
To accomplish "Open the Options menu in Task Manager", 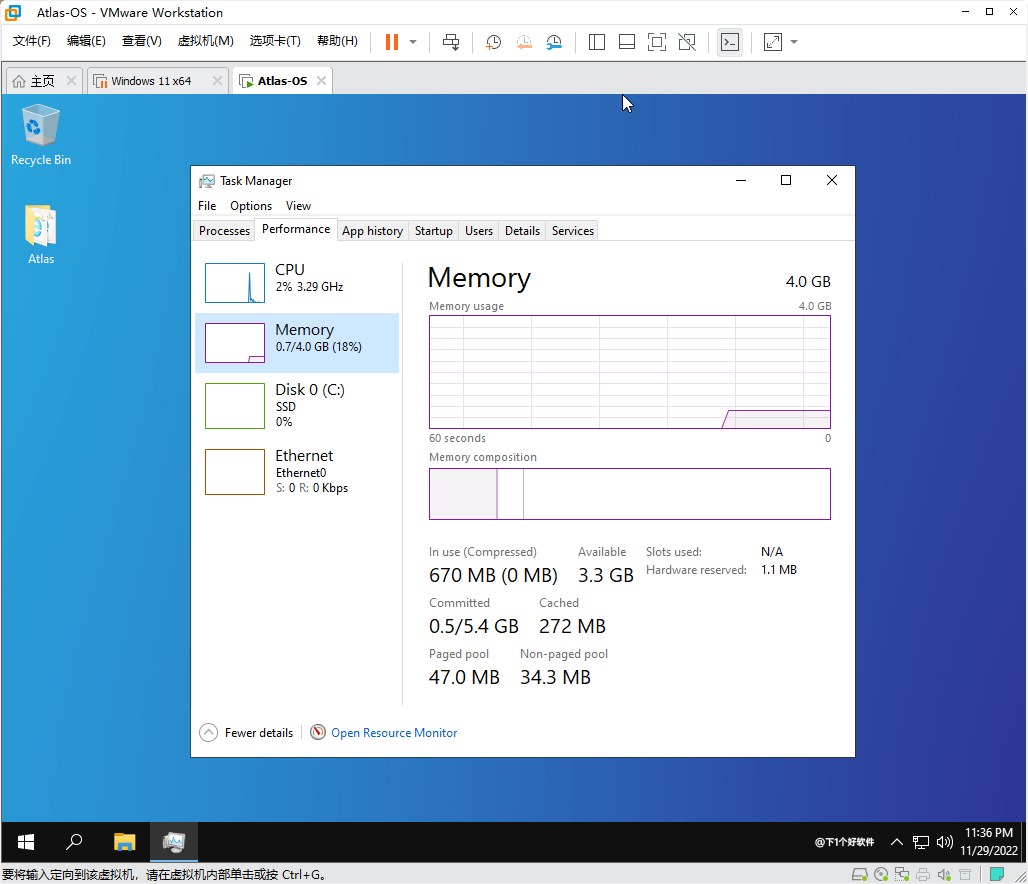I will (251, 205).
